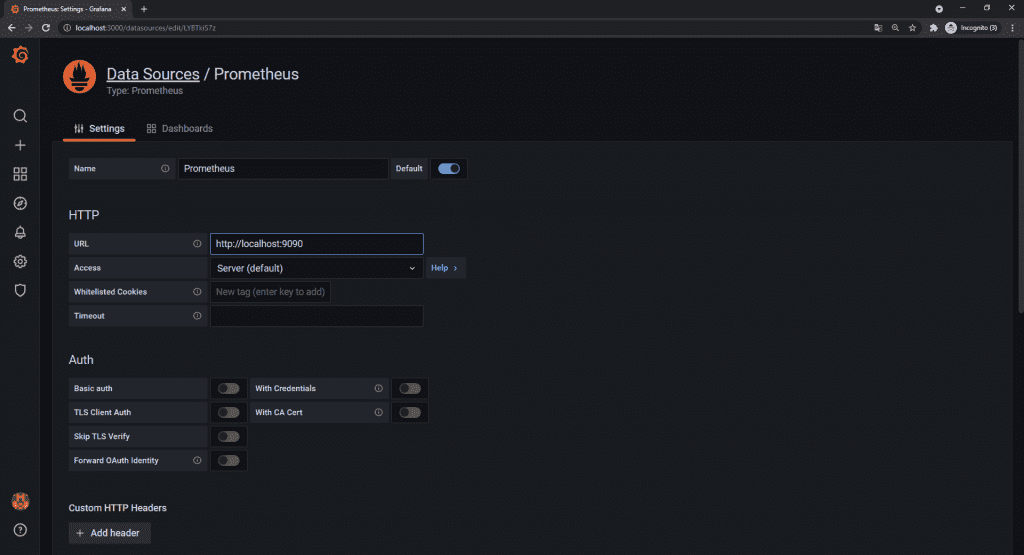Image resolution: width=1024 pixels, height=555 pixels.
Task: Enable Skip TLS Verify toggle
Action: (229, 436)
